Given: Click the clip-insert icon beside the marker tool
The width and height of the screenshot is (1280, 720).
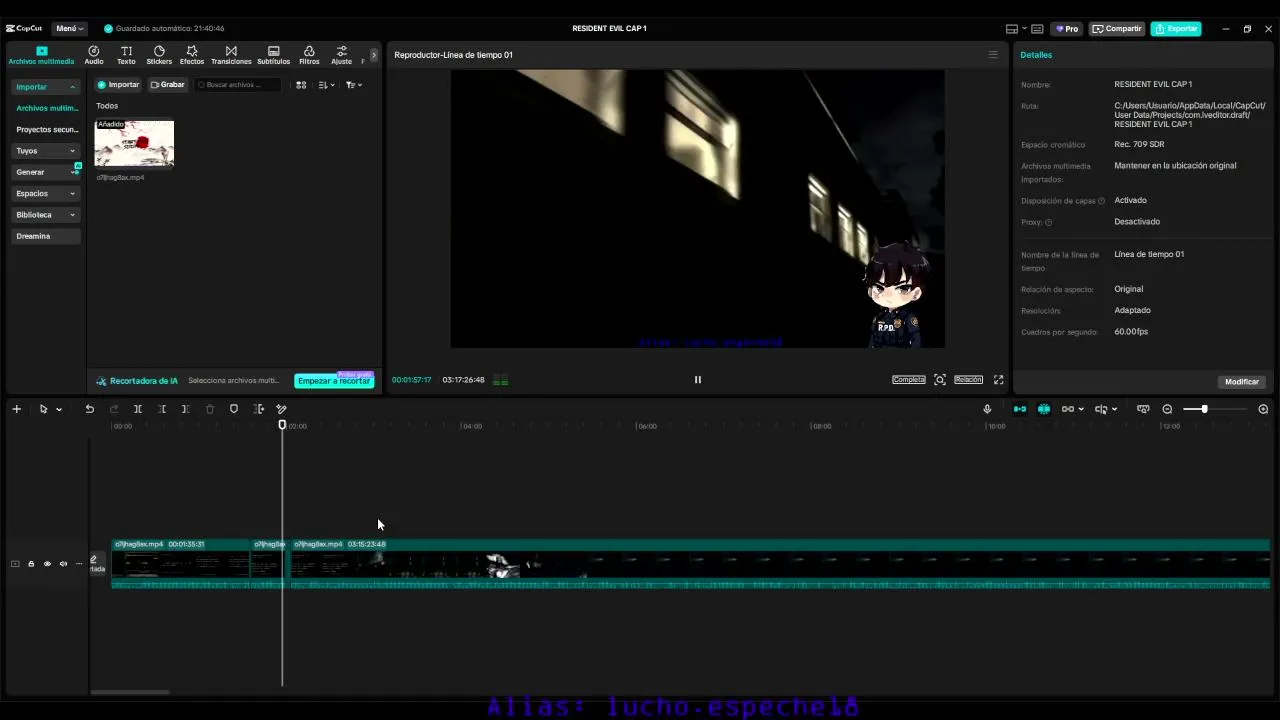Looking at the screenshot, I should tap(258, 409).
